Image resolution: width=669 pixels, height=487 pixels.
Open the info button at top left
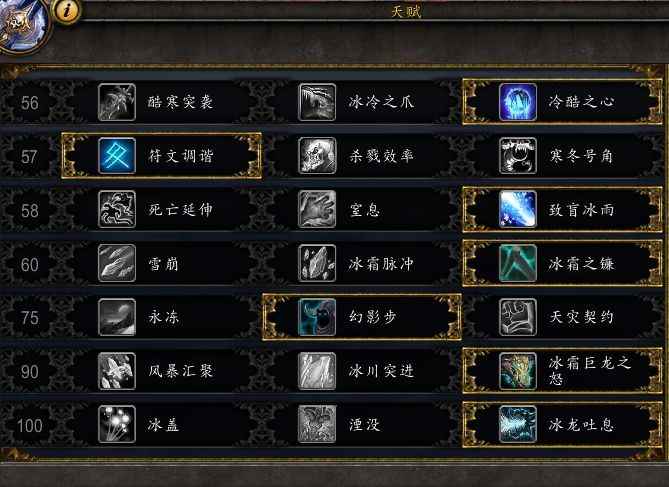(66, 11)
